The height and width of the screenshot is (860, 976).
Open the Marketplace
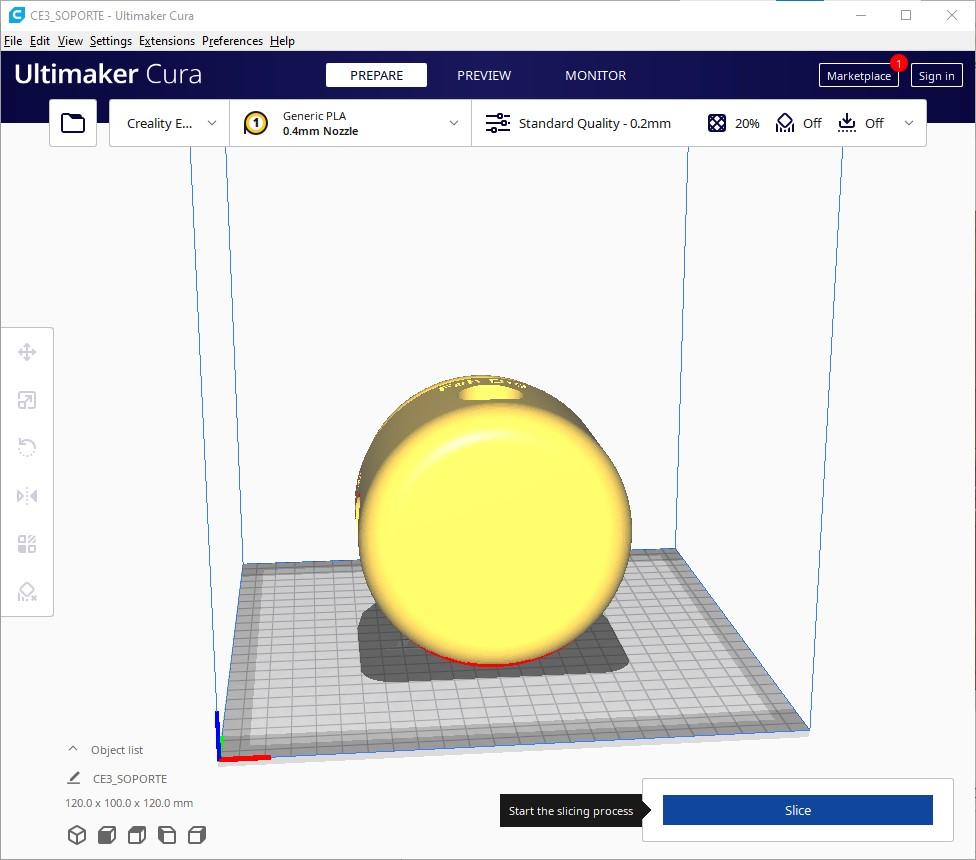click(x=858, y=75)
